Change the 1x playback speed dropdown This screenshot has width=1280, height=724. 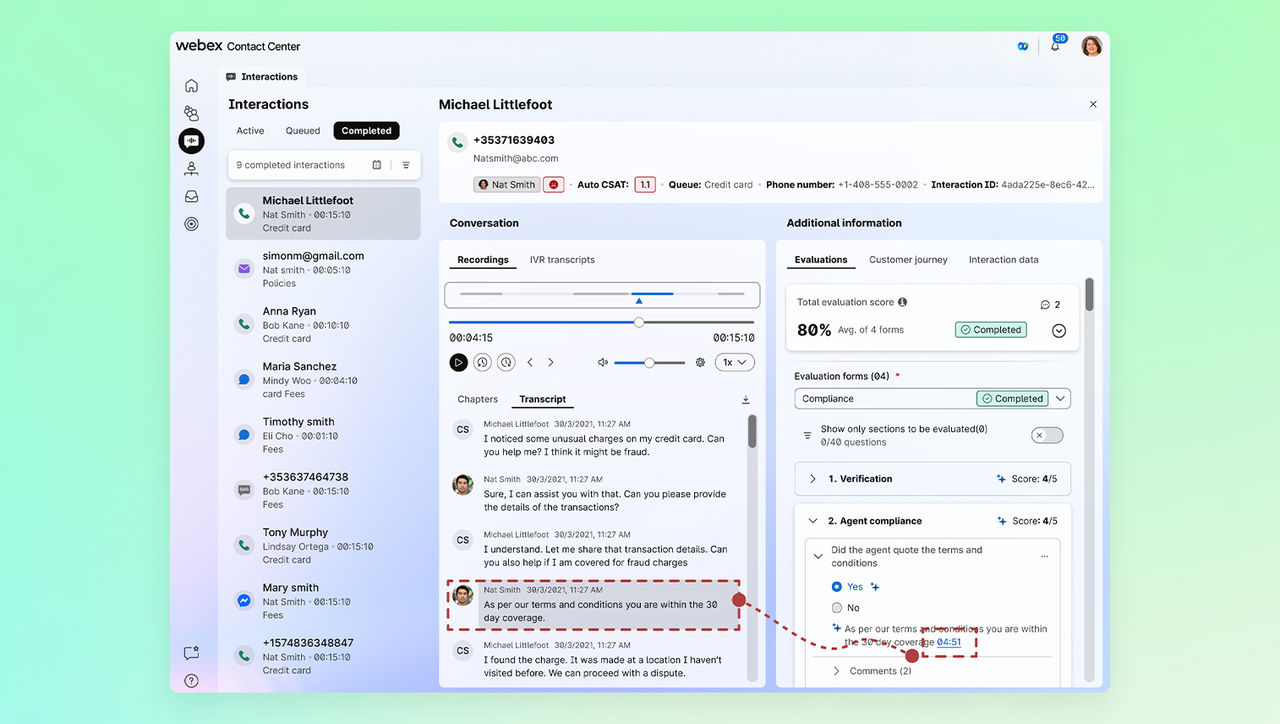(734, 363)
